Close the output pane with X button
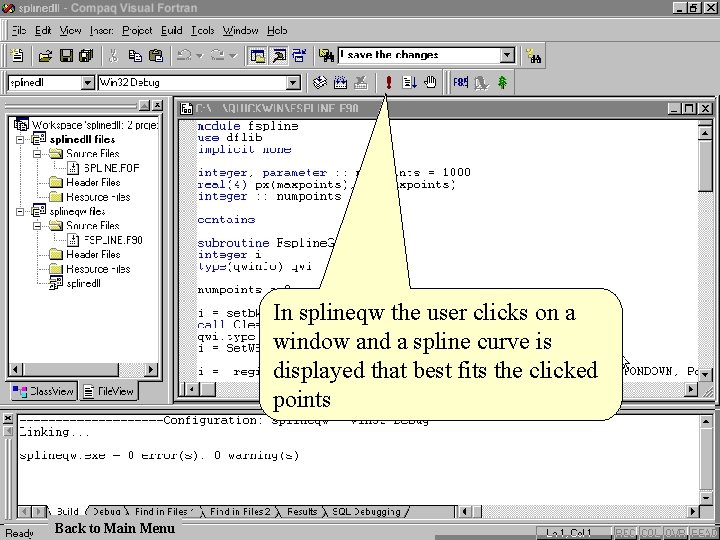The height and width of the screenshot is (540, 720). click(x=8, y=418)
